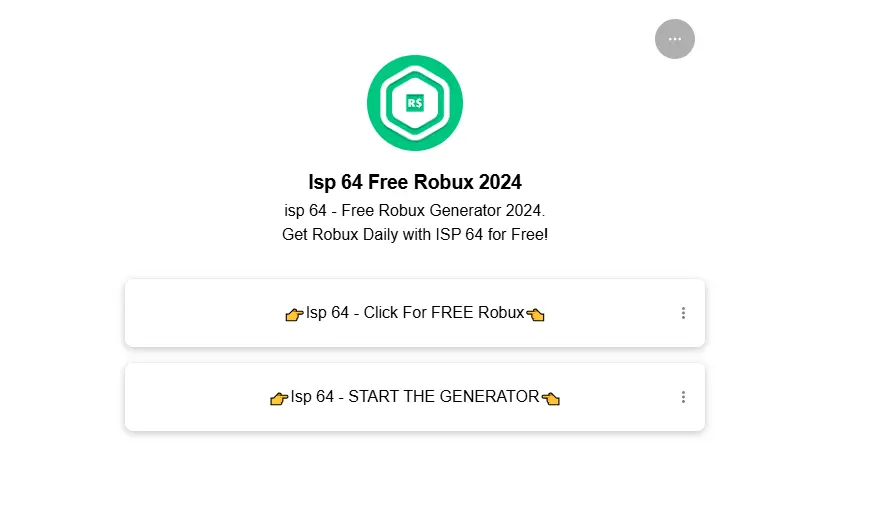Click the Get Robux Daily with ISP 64 line
This screenshot has height=519, width=884.
(x=414, y=234)
